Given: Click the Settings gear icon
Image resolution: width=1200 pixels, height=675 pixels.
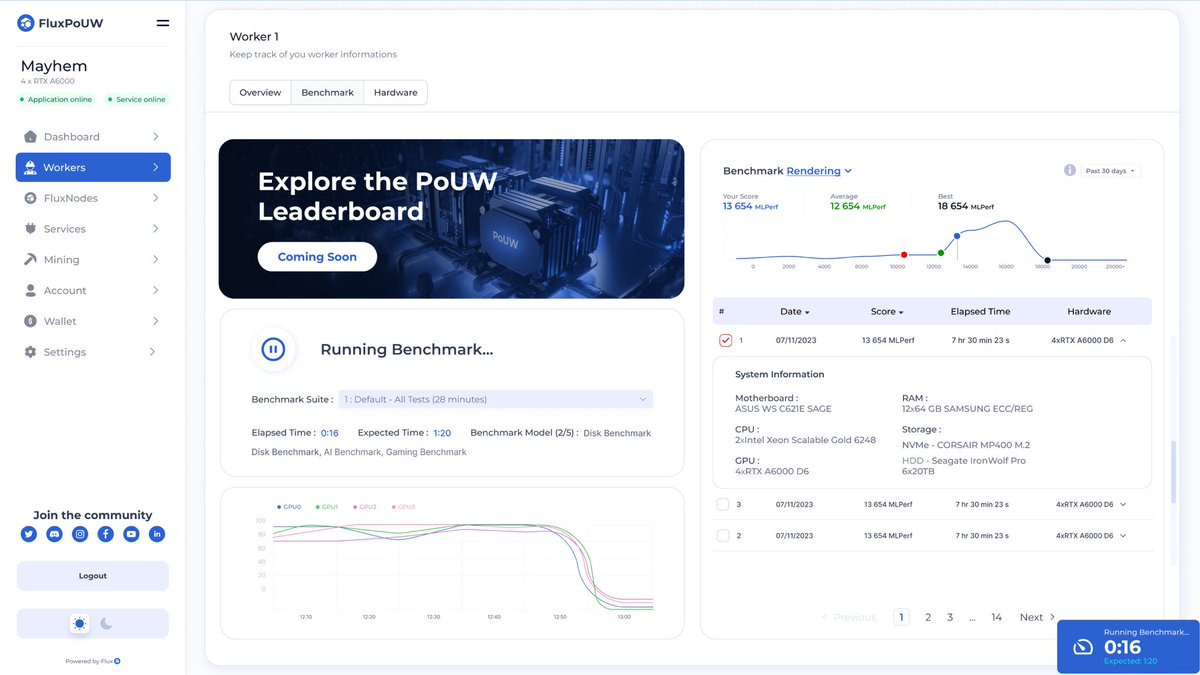Looking at the screenshot, I should (x=31, y=352).
